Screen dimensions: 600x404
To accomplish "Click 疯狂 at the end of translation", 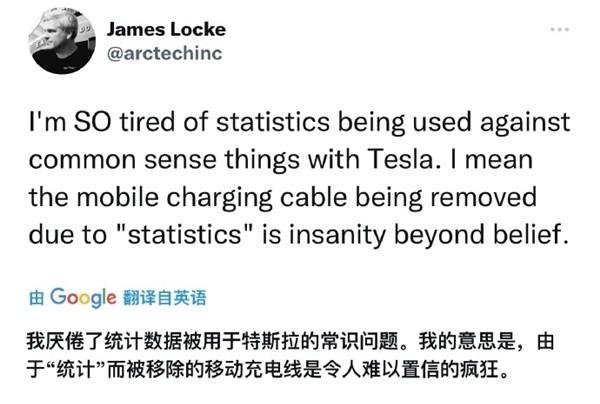I will pyautogui.click(x=479, y=370).
